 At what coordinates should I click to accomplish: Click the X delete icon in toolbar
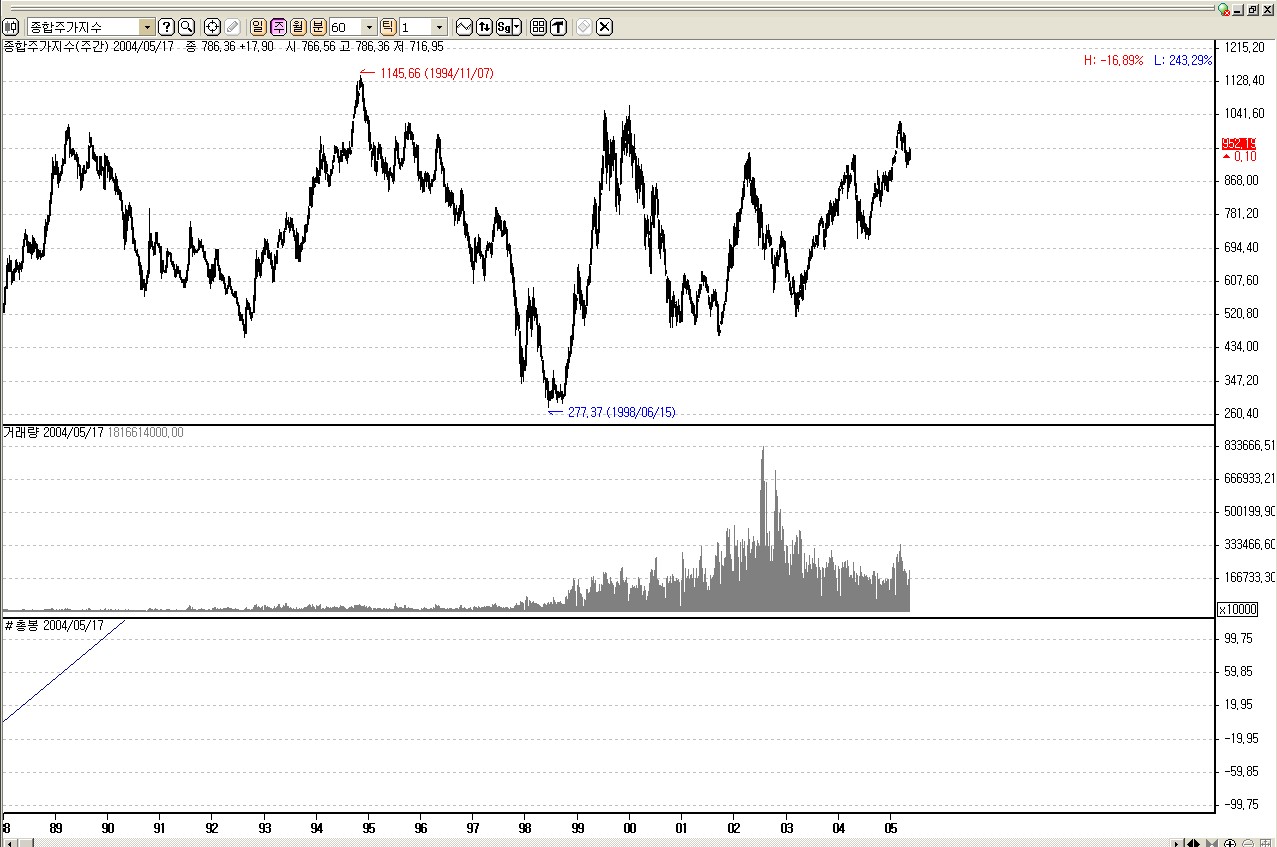click(604, 27)
